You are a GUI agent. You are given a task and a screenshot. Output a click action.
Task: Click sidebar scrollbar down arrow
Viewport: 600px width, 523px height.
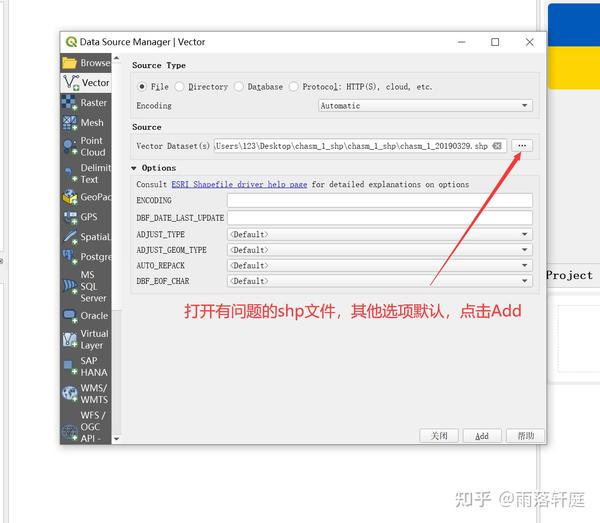click(x=116, y=439)
